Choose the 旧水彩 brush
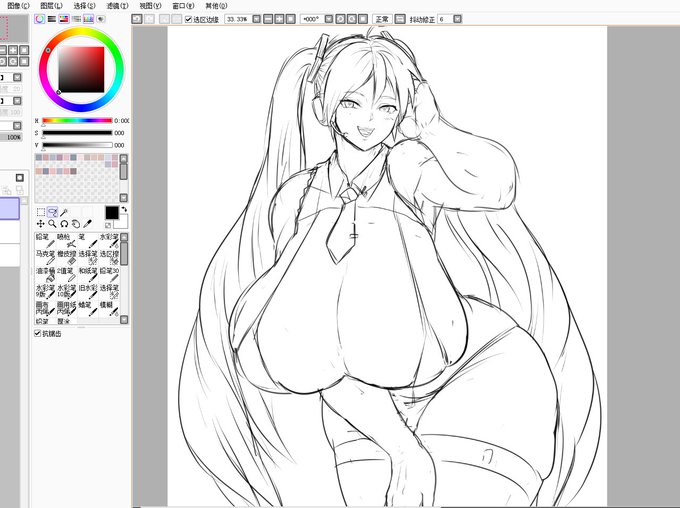The height and width of the screenshot is (508, 680). click(x=88, y=292)
